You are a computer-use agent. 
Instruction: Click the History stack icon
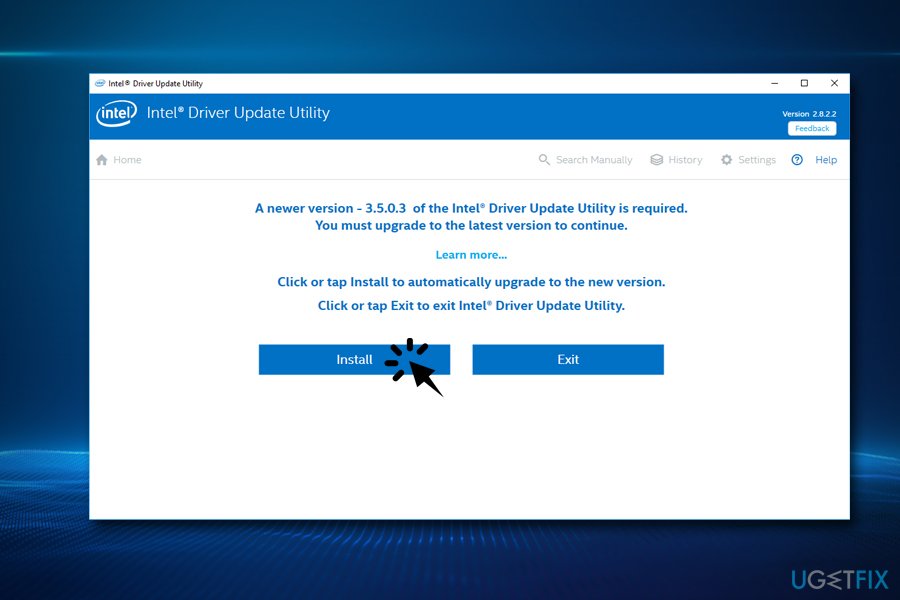(657, 160)
